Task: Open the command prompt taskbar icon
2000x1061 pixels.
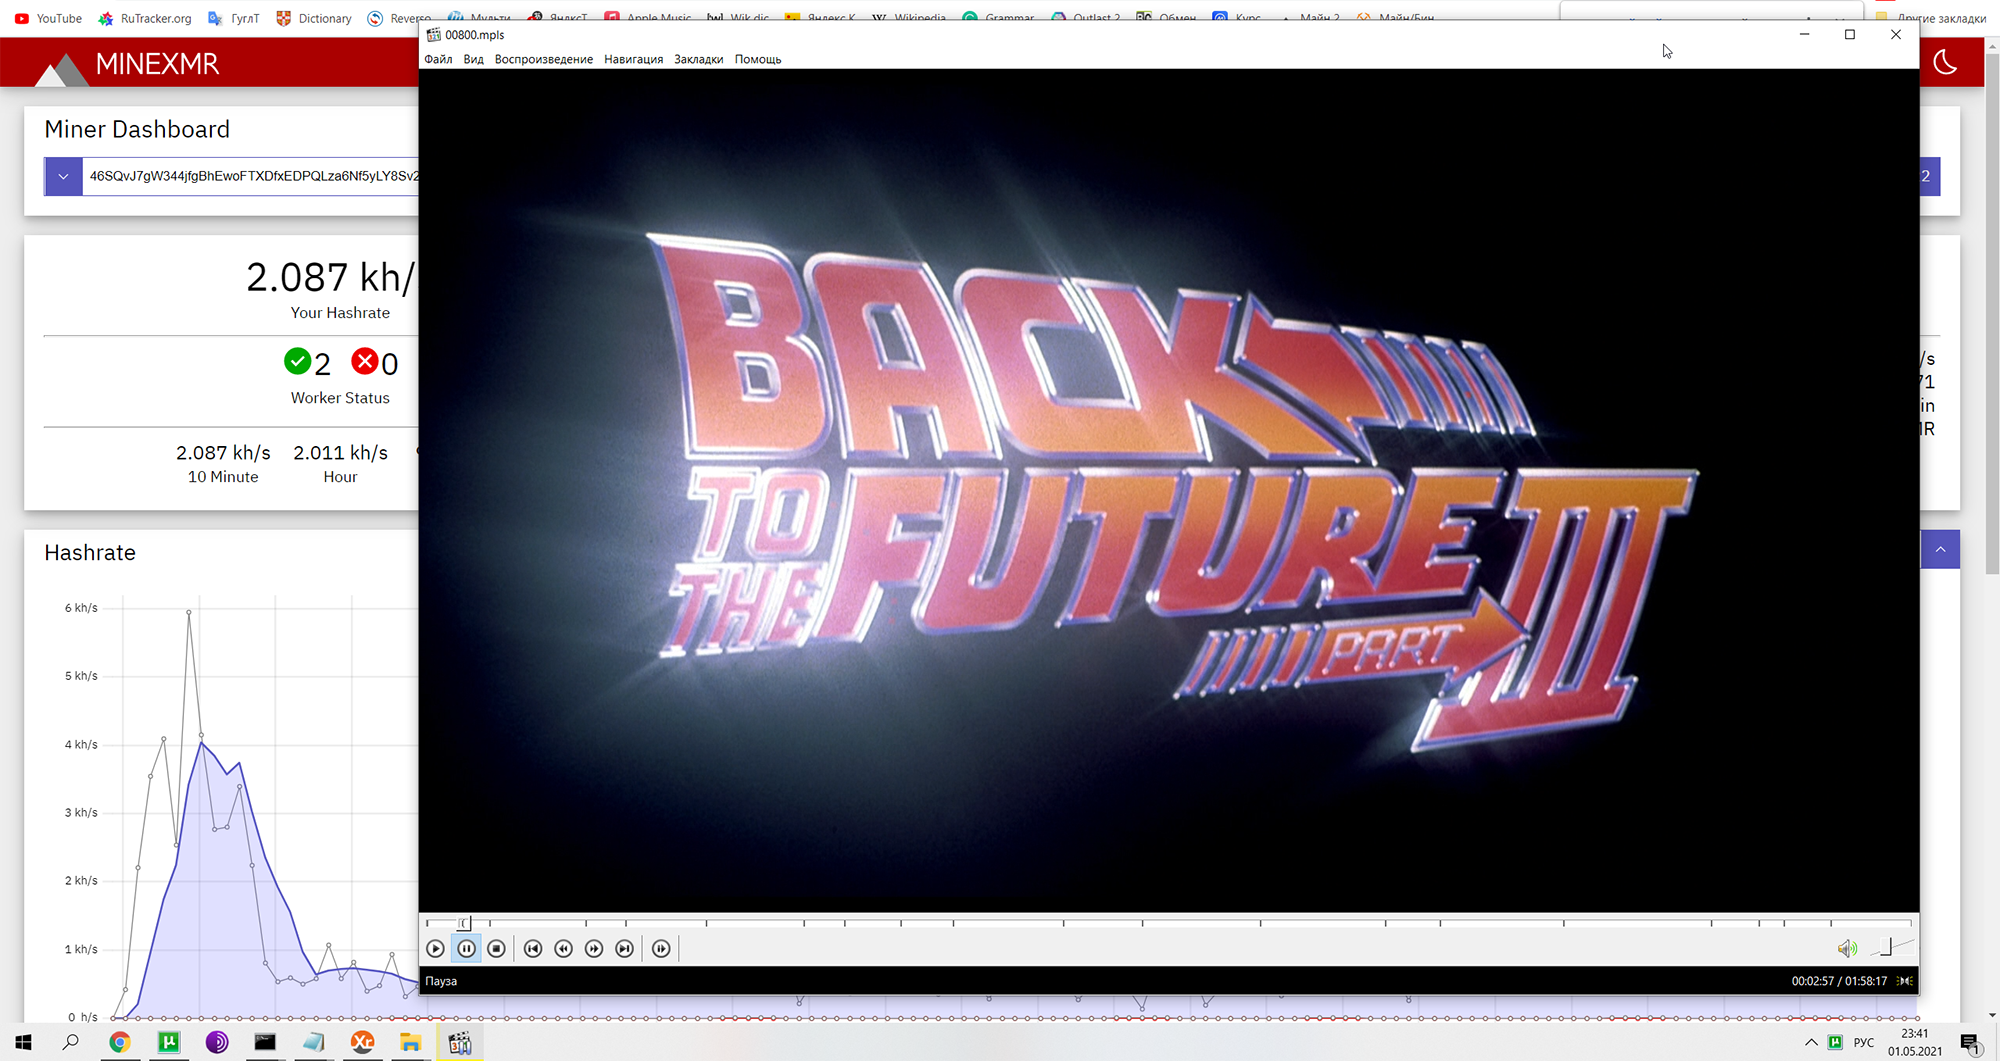Action: tap(265, 1042)
